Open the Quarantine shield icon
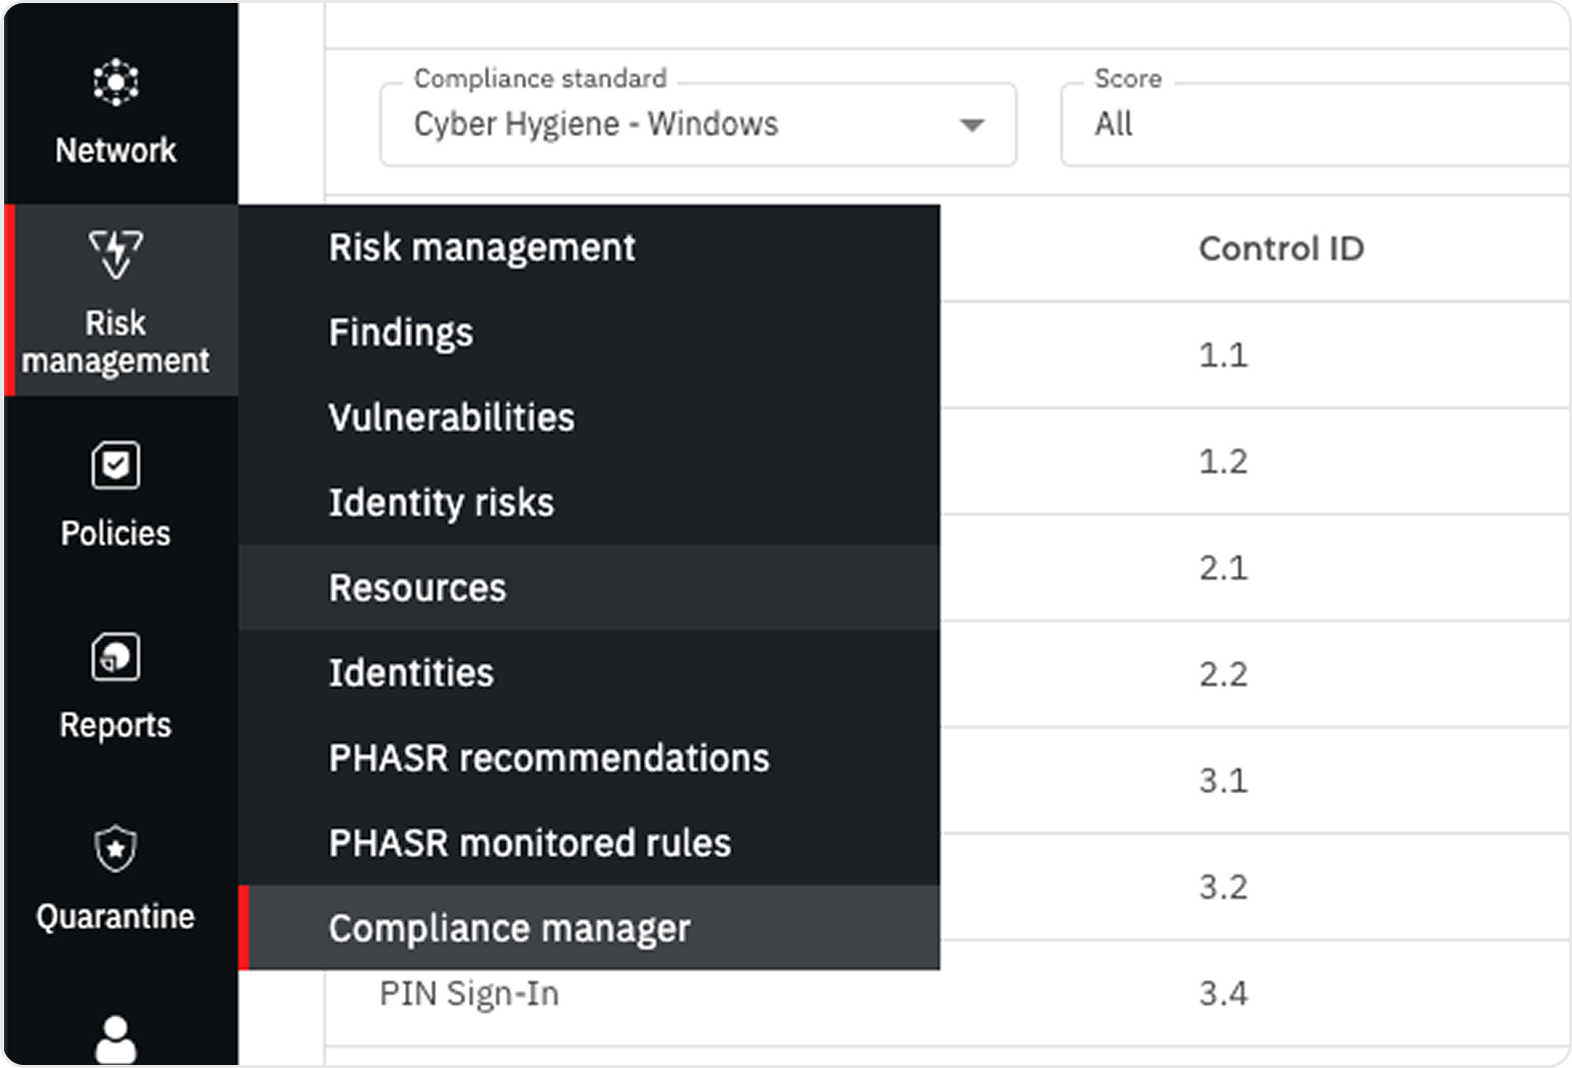The width and height of the screenshot is (1572, 1068). pos(116,848)
